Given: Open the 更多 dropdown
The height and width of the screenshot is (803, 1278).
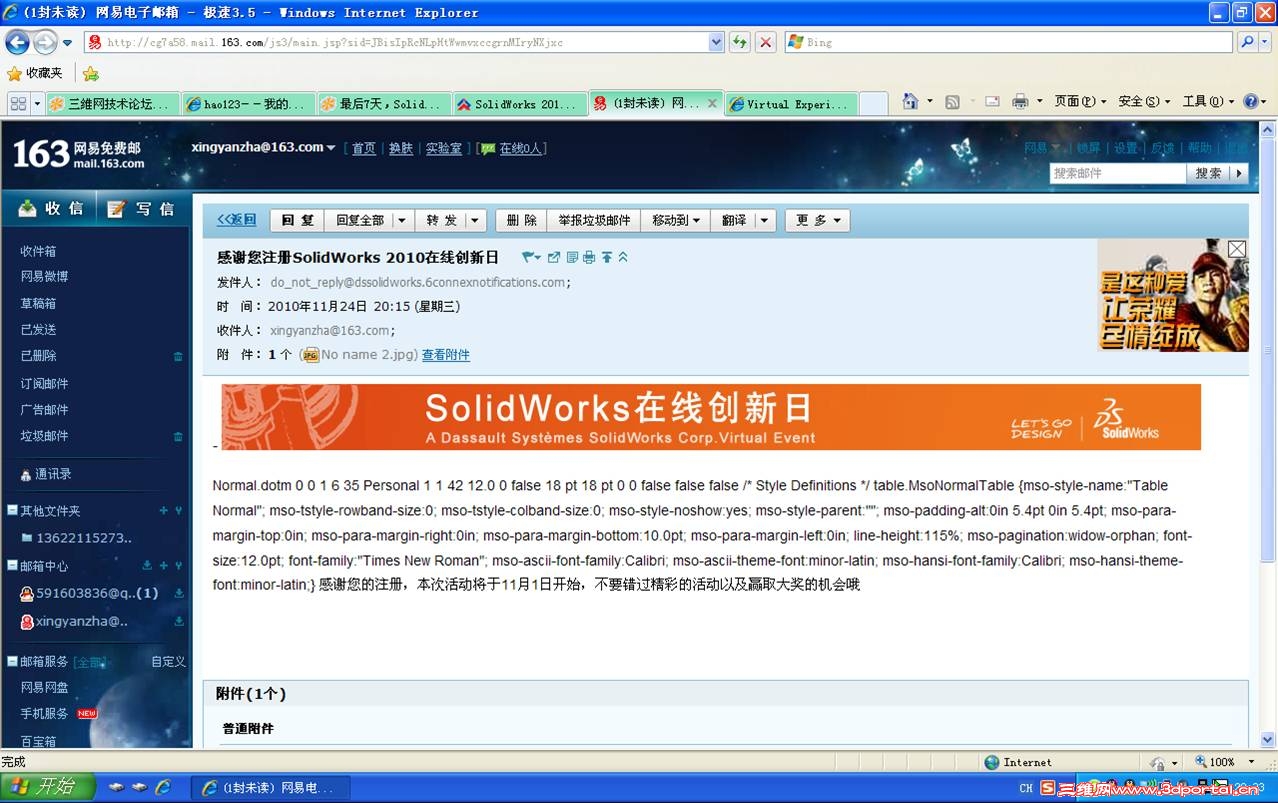Looking at the screenshot, I should coord(817,220).
